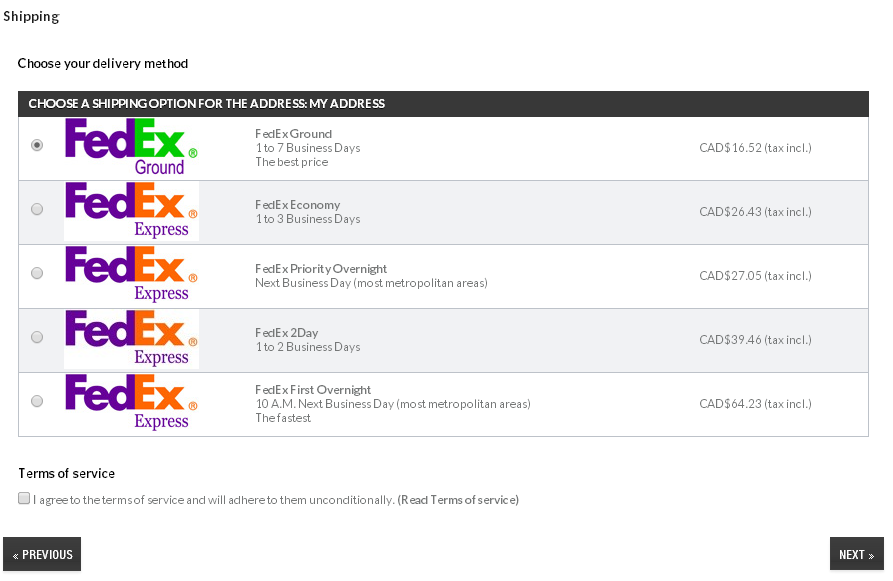Tick the agree to terms checkbox
This screenshot has width=893, height=581.
tap(24, 498)
